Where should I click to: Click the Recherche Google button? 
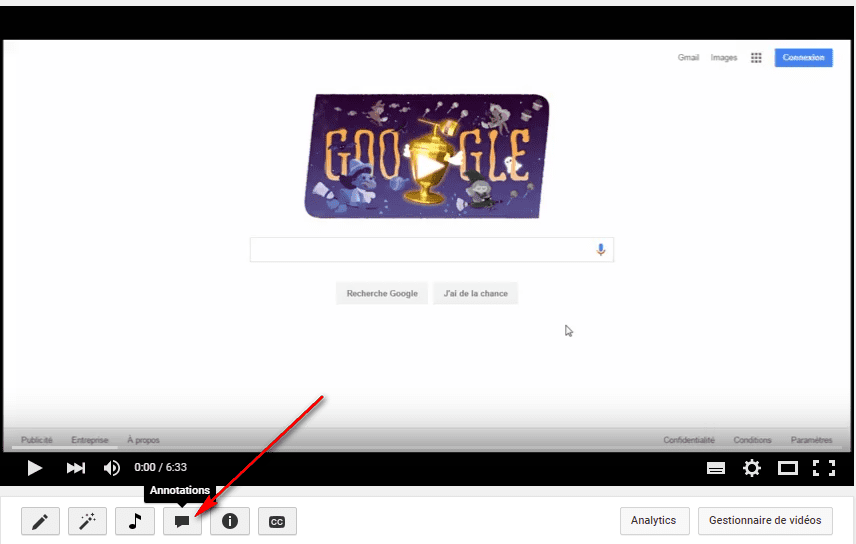point(382,293)
